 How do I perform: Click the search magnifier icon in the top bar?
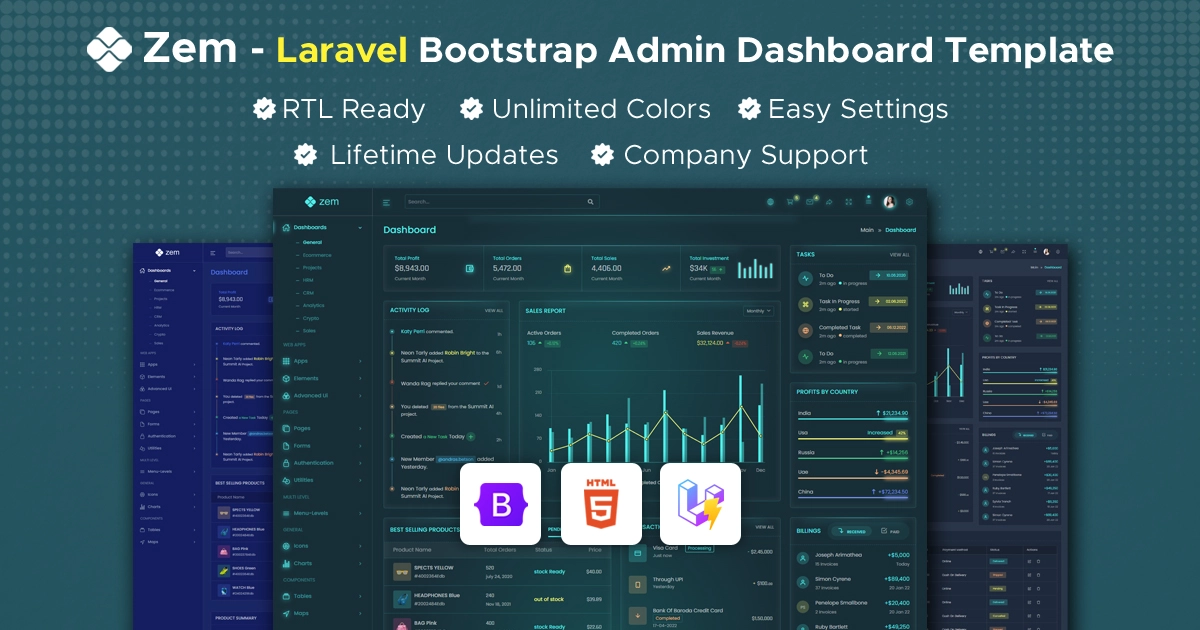tap(591, 202)
